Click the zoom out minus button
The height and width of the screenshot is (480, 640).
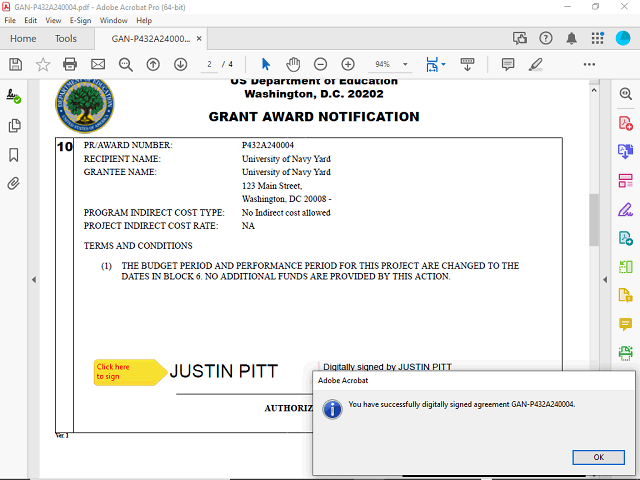coord(320,64)
